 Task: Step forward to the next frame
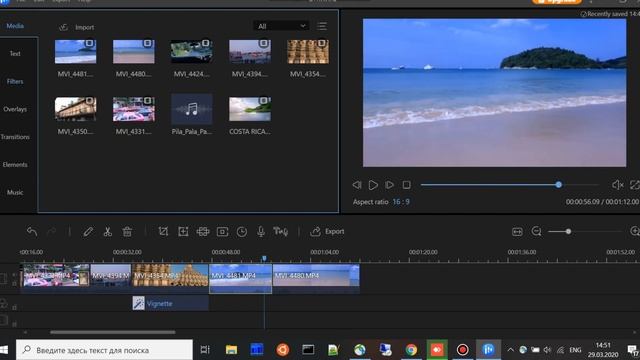pos(389,185)
